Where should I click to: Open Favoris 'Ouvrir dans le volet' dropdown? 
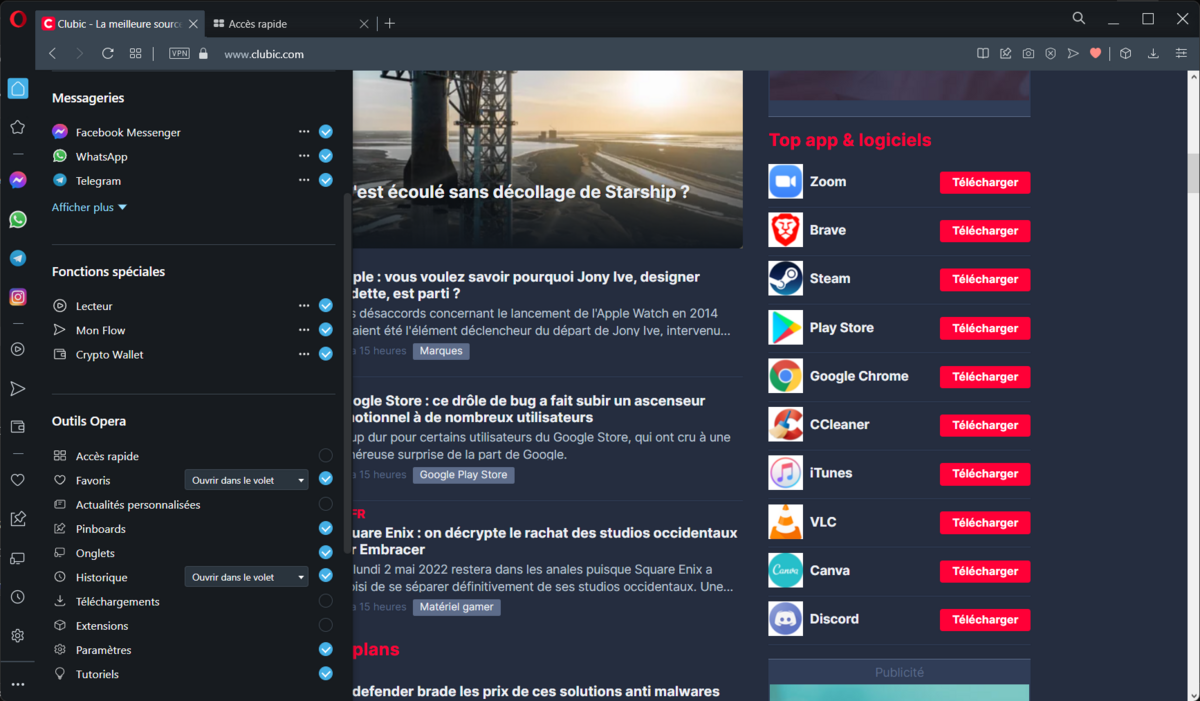pyautogui.click(x=246, y=480)
